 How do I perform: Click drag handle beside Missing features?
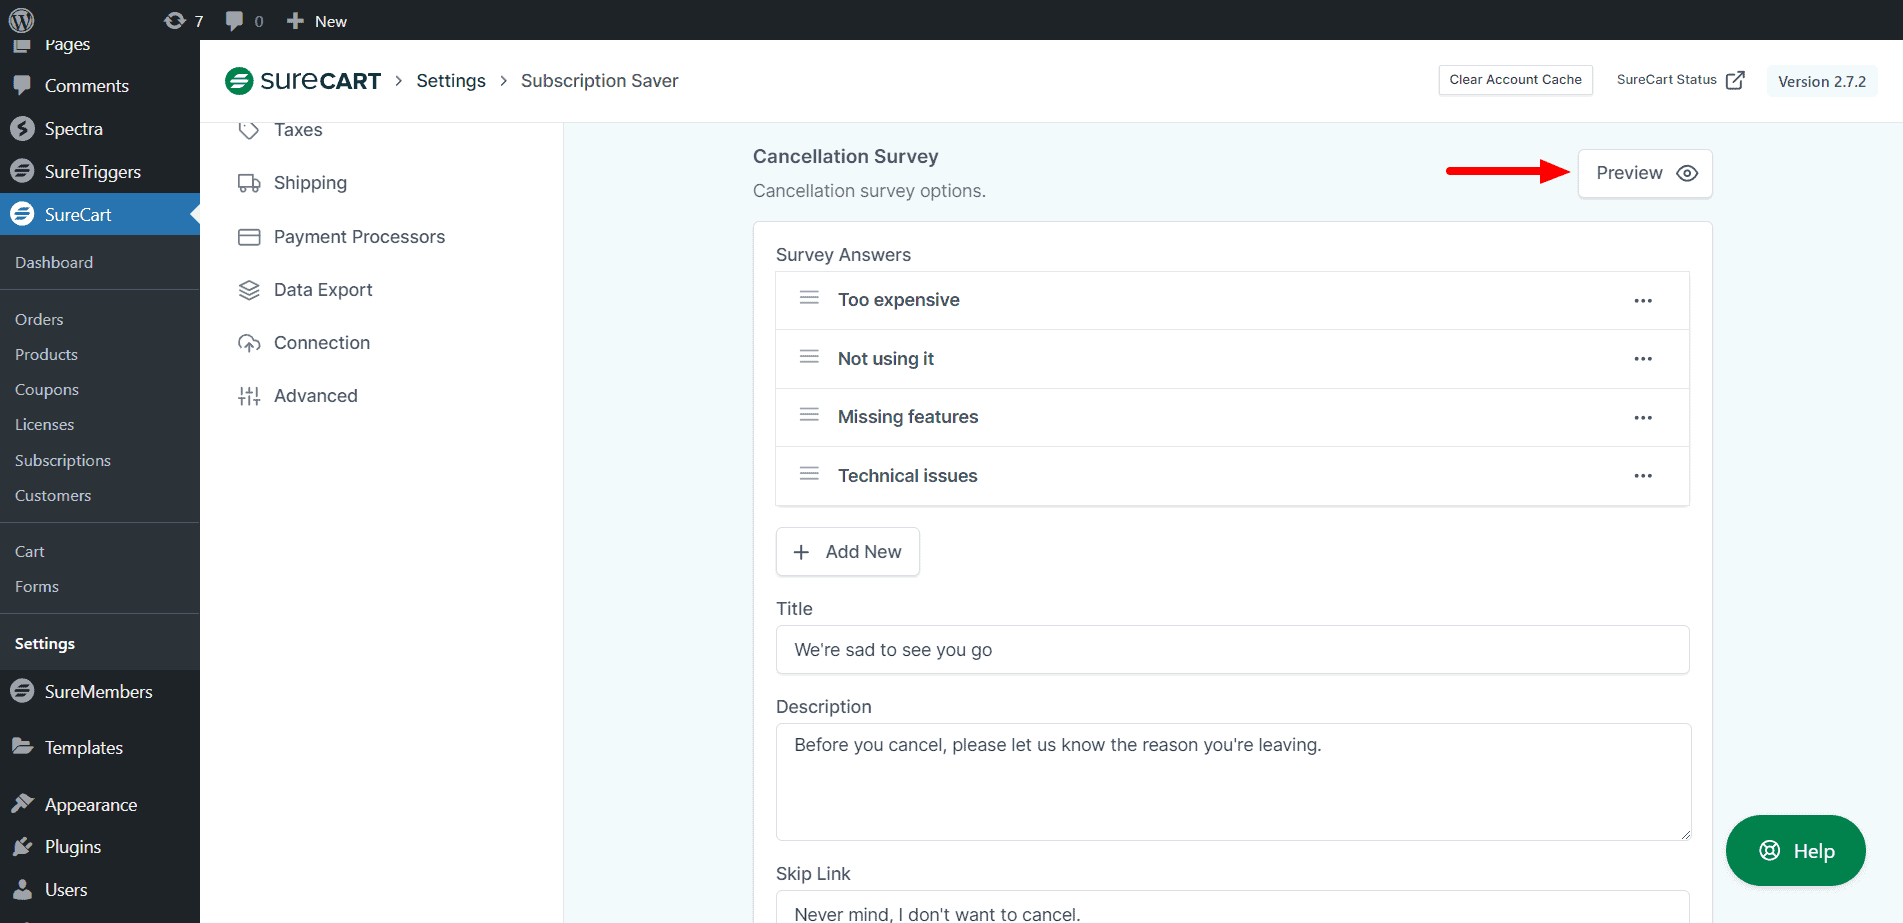click(x=809, y=415)
